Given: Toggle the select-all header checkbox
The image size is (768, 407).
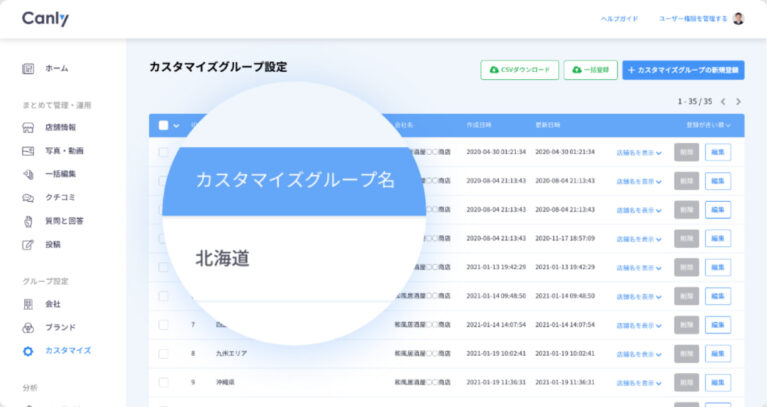Looking at the screenshot, I should [163, 125].
